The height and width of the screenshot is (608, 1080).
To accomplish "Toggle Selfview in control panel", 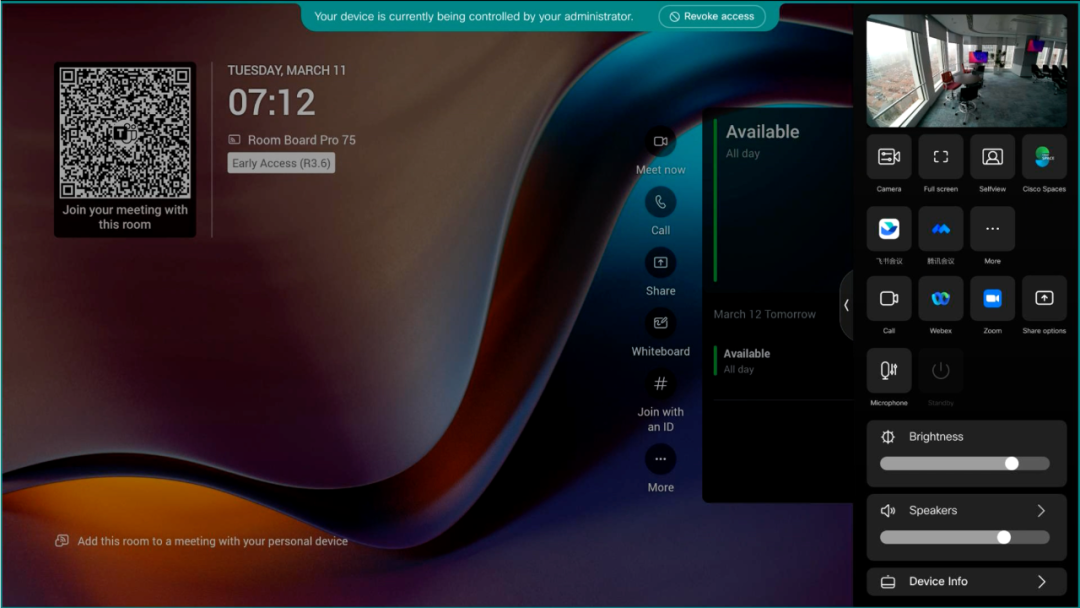I will pyautogui.click(x=992, y=157).
